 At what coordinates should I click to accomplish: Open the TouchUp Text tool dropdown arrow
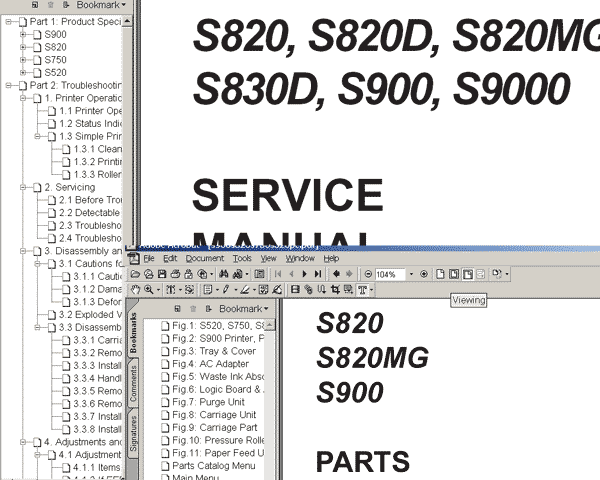coord(371,290)
